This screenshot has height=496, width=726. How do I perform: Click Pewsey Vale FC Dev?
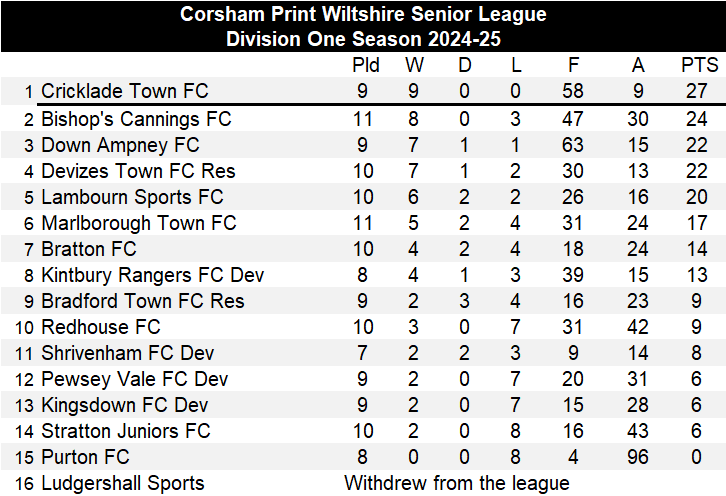click(134, 379)
